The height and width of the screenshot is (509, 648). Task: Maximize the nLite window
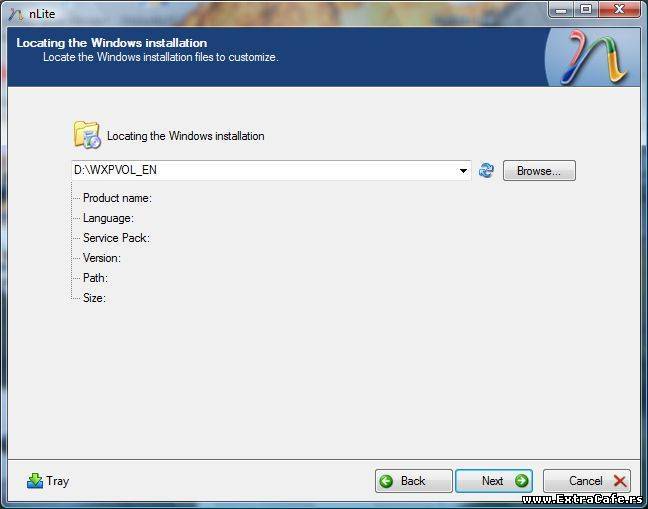click(x=585, y=10)
